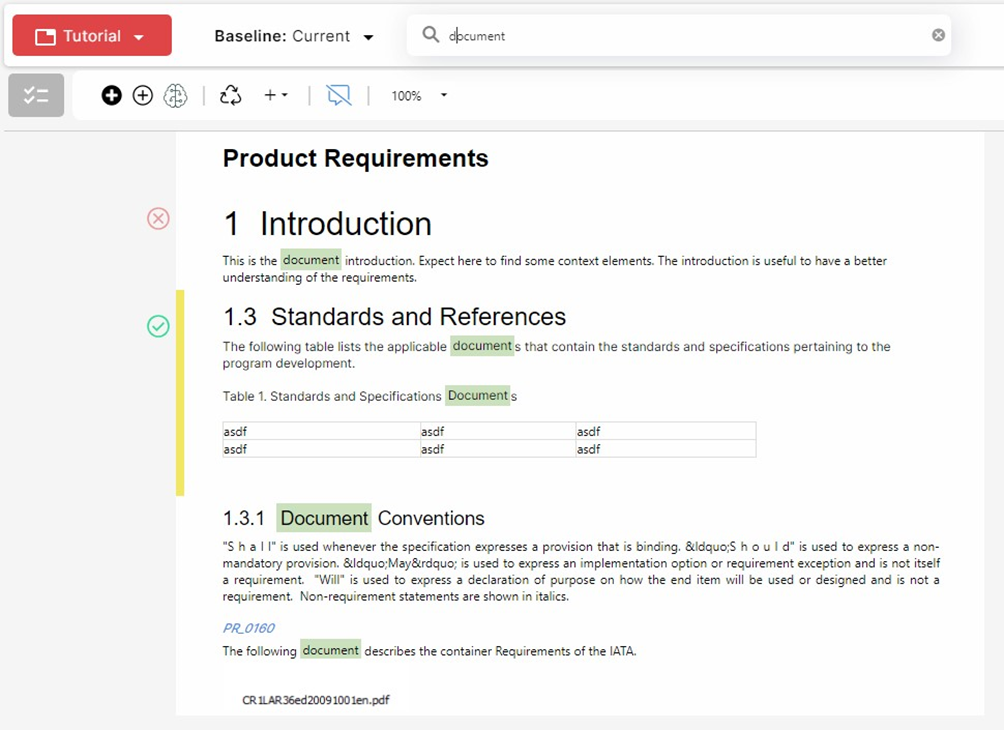Toggle the crossed-out comments icon
This screenshot has height=730, width=1004.
click(x=339, y=96)
